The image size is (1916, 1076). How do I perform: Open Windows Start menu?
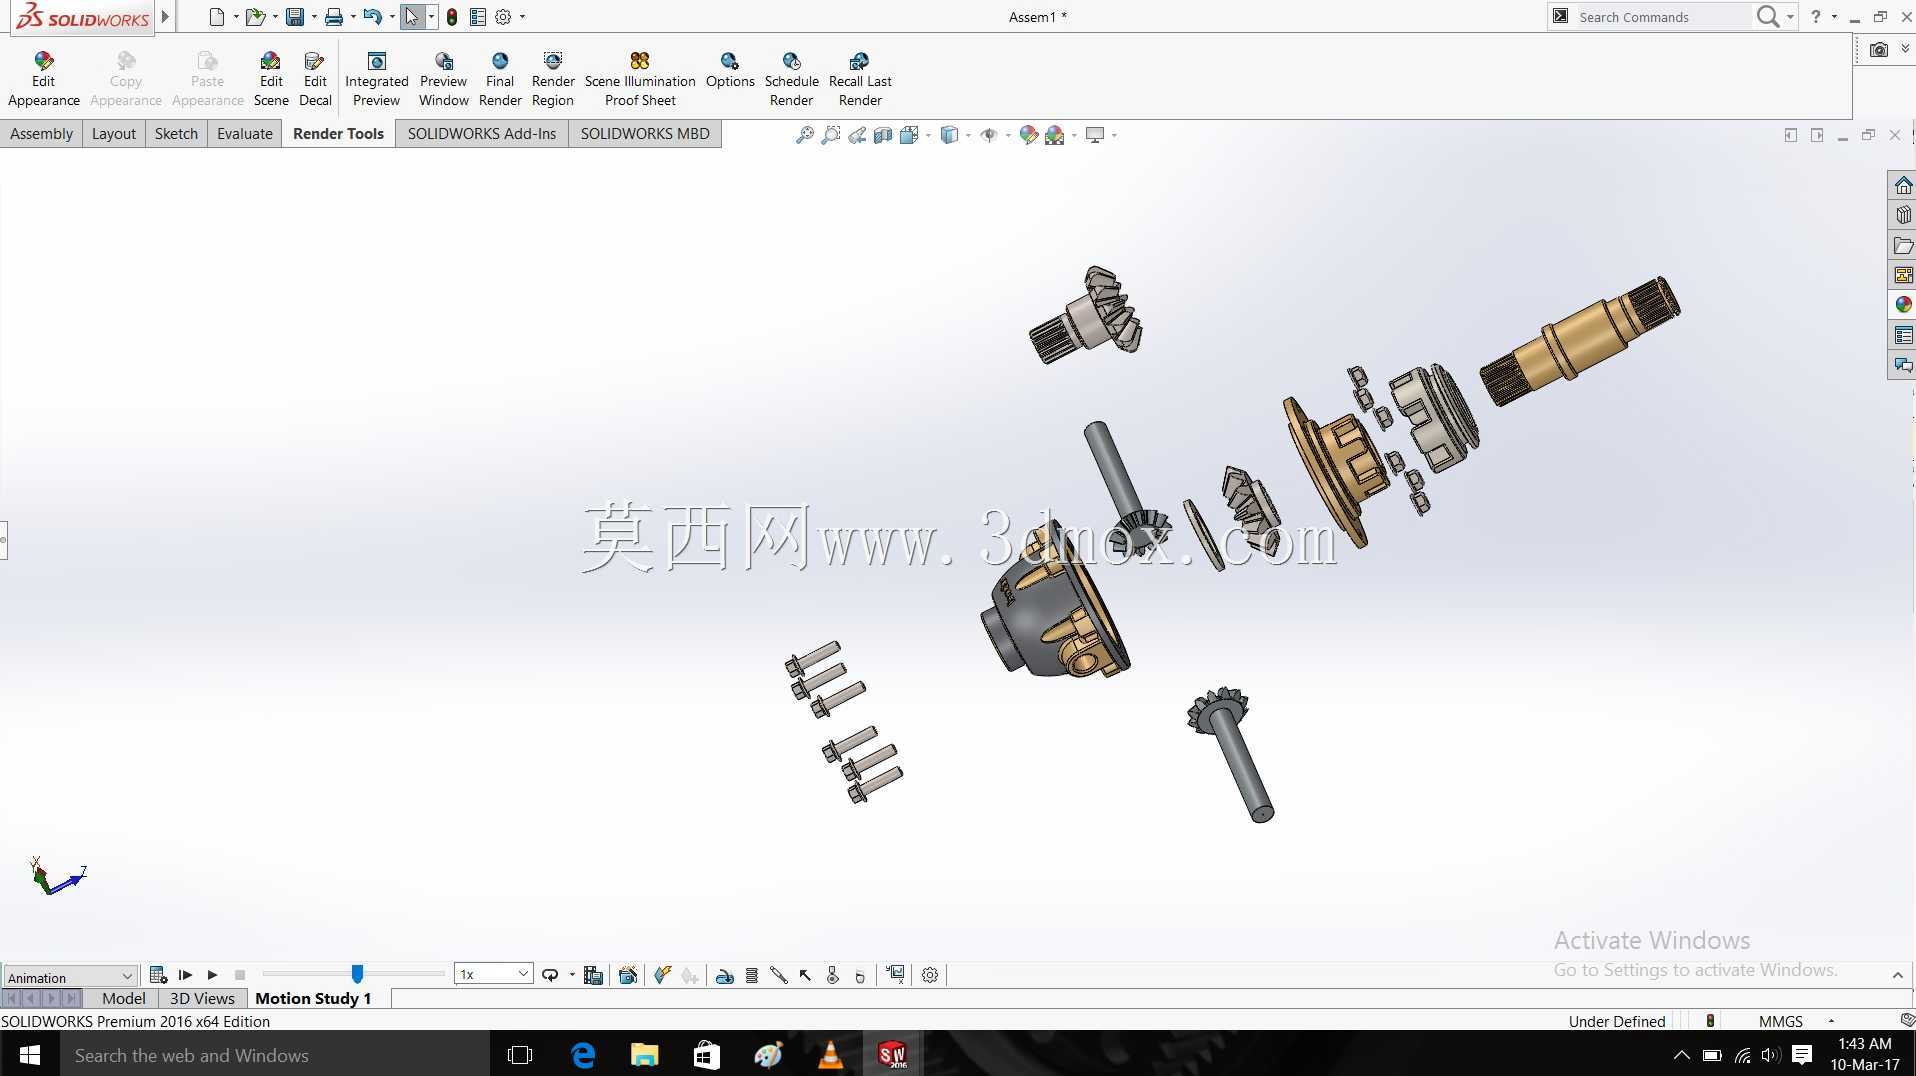click(x=30, y=1055)
